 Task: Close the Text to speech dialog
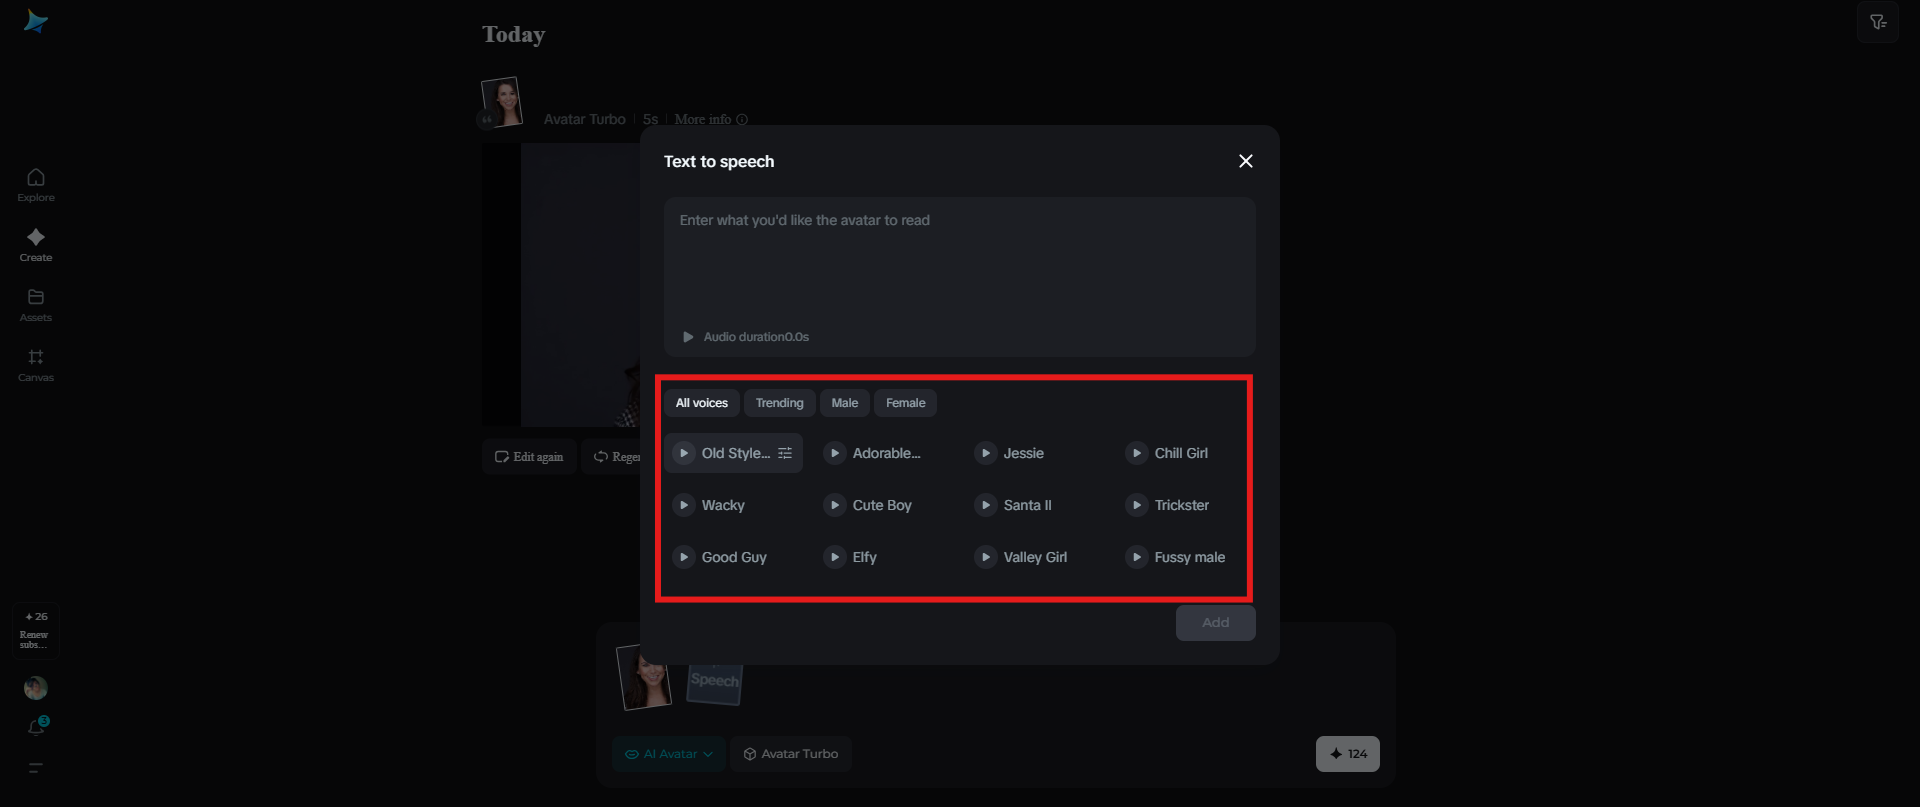coord(1246,161)
